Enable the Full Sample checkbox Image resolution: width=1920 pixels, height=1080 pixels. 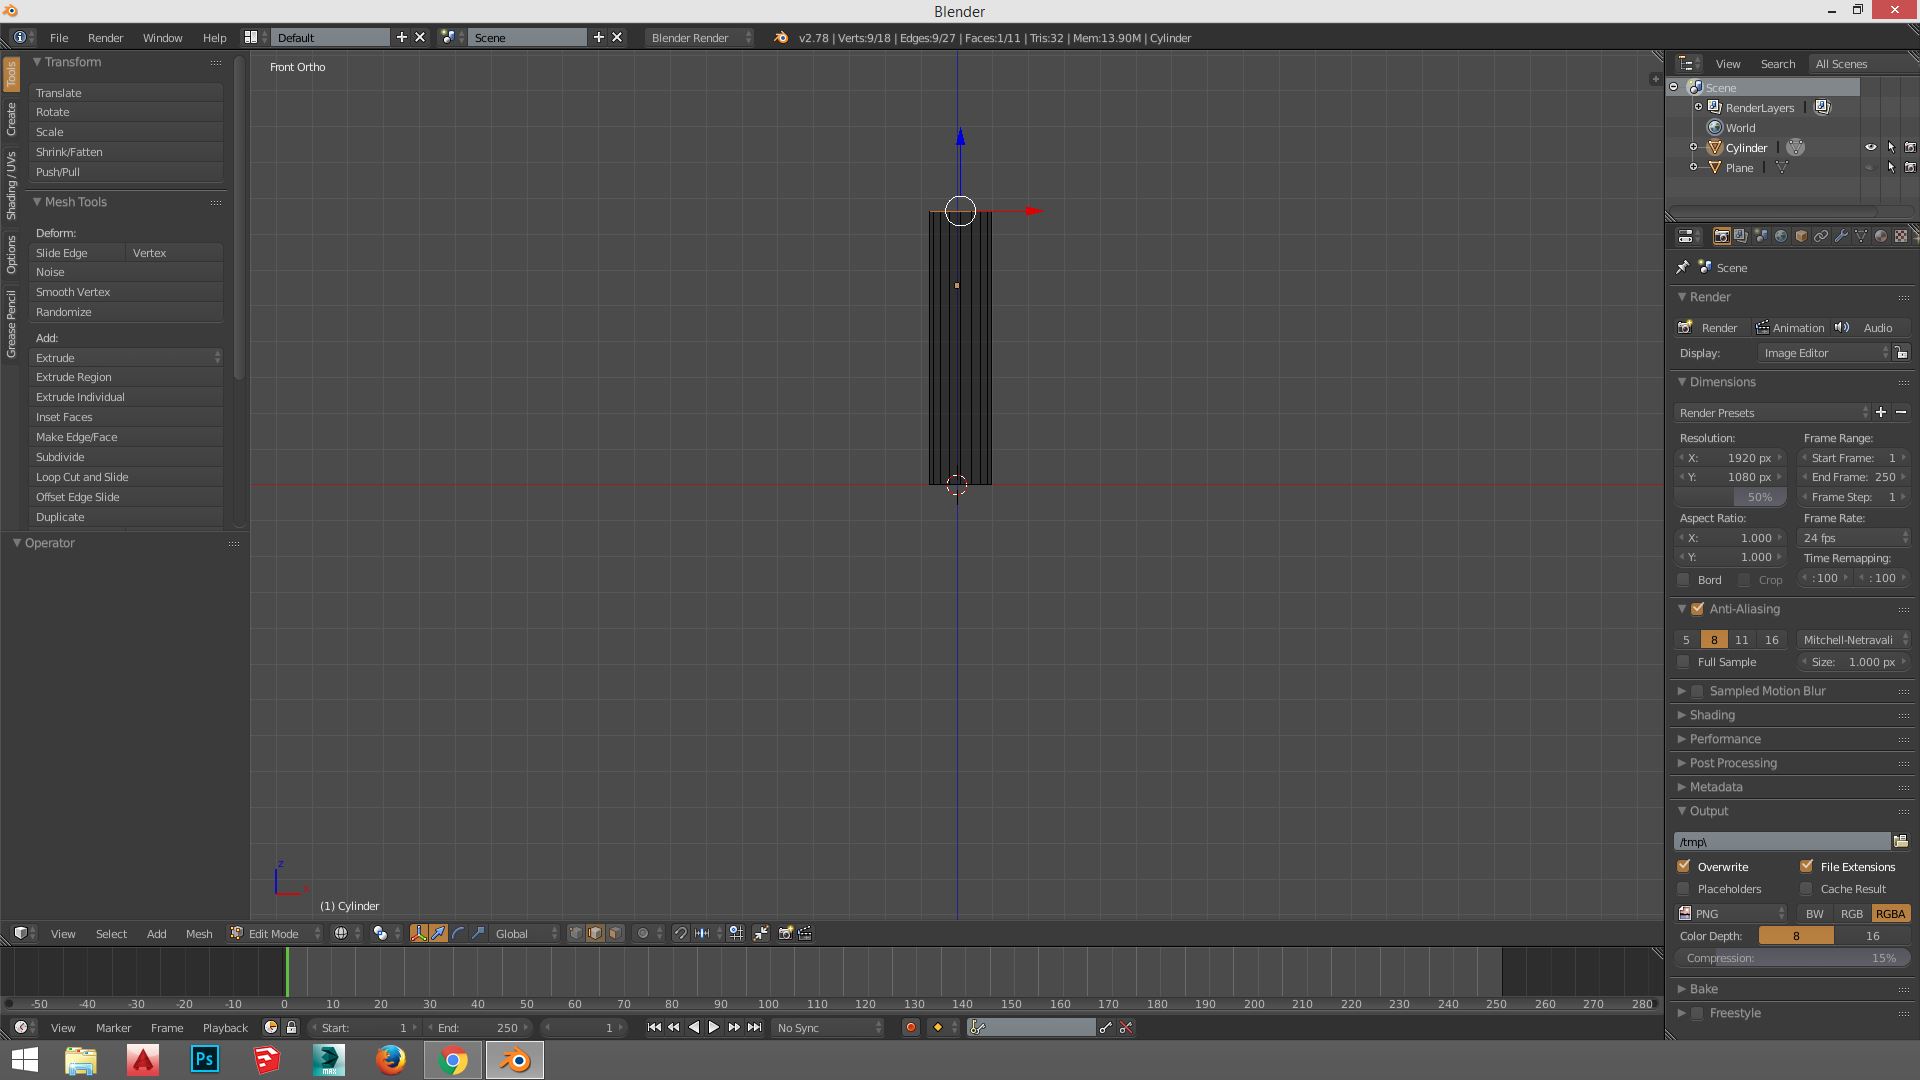click(x=1684, y=662)
